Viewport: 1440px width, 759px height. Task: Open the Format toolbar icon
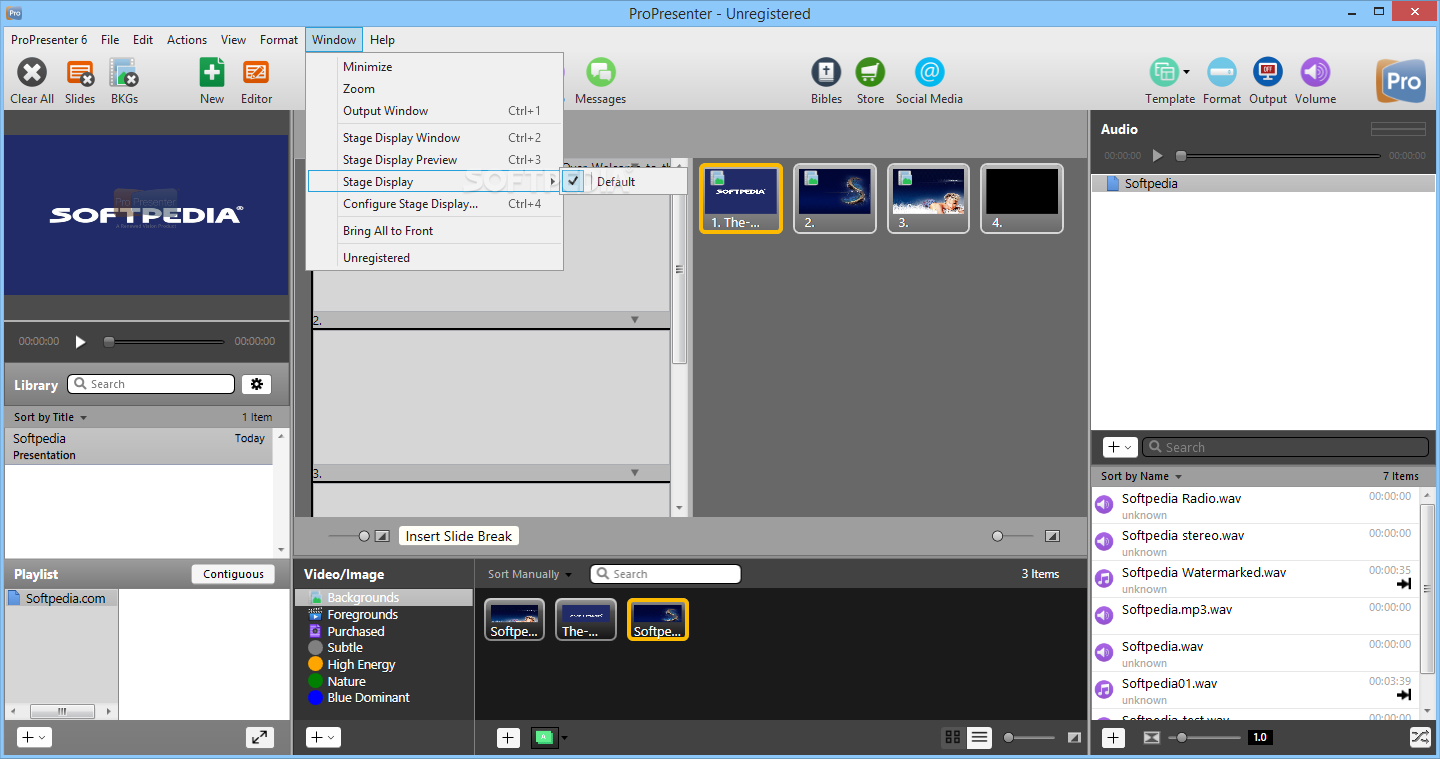[x=1222, y=73]
